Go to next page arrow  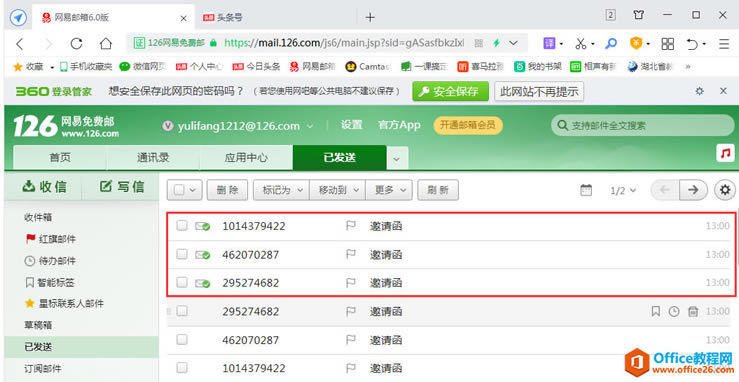click(693, 190)
